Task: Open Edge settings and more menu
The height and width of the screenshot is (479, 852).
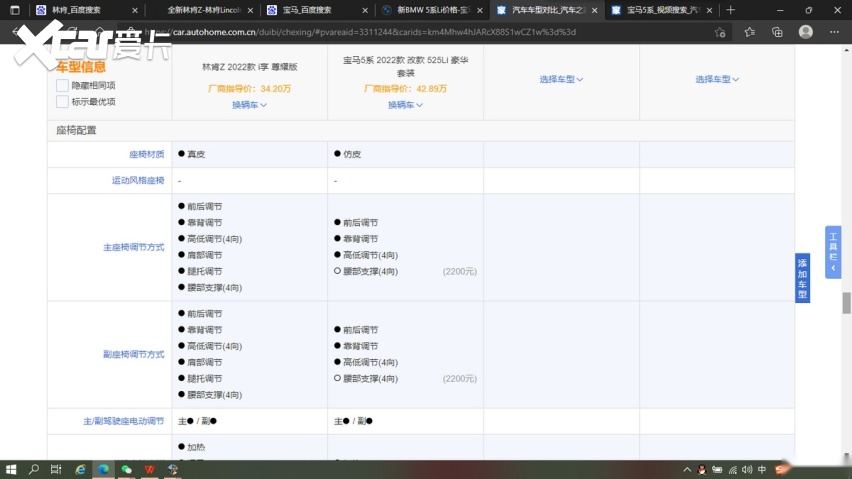Action: 835,32
